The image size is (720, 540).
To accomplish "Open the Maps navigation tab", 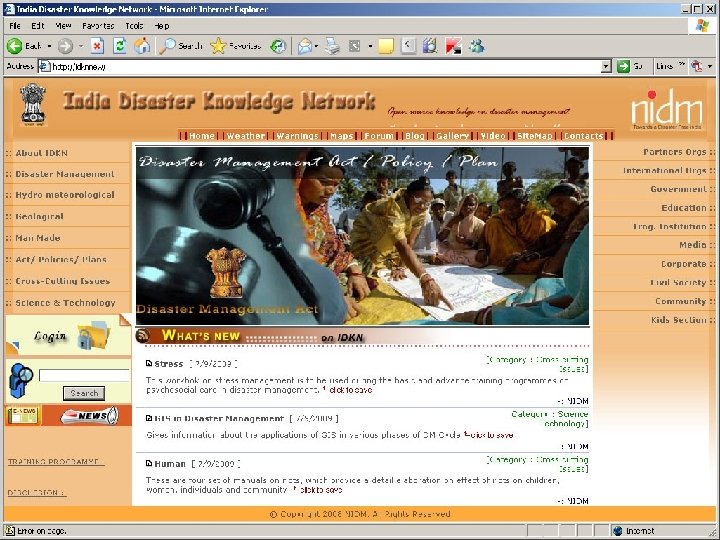I will point(342,135).
